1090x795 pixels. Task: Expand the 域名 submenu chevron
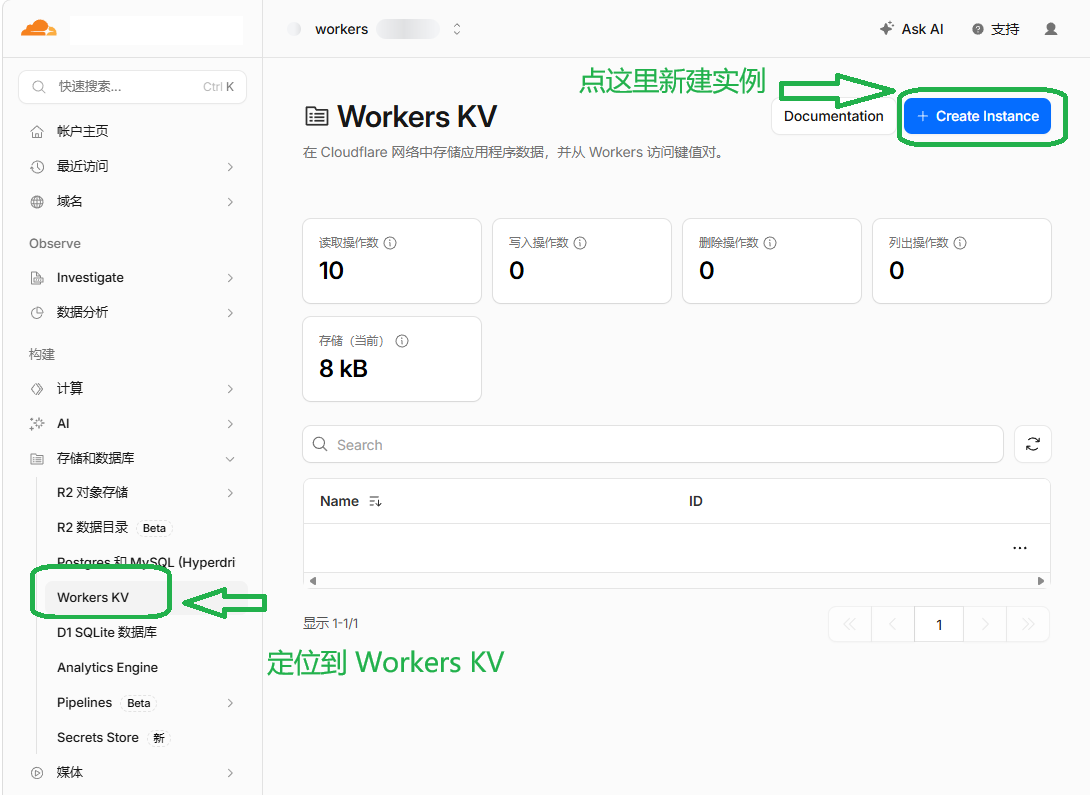point(230,202)
